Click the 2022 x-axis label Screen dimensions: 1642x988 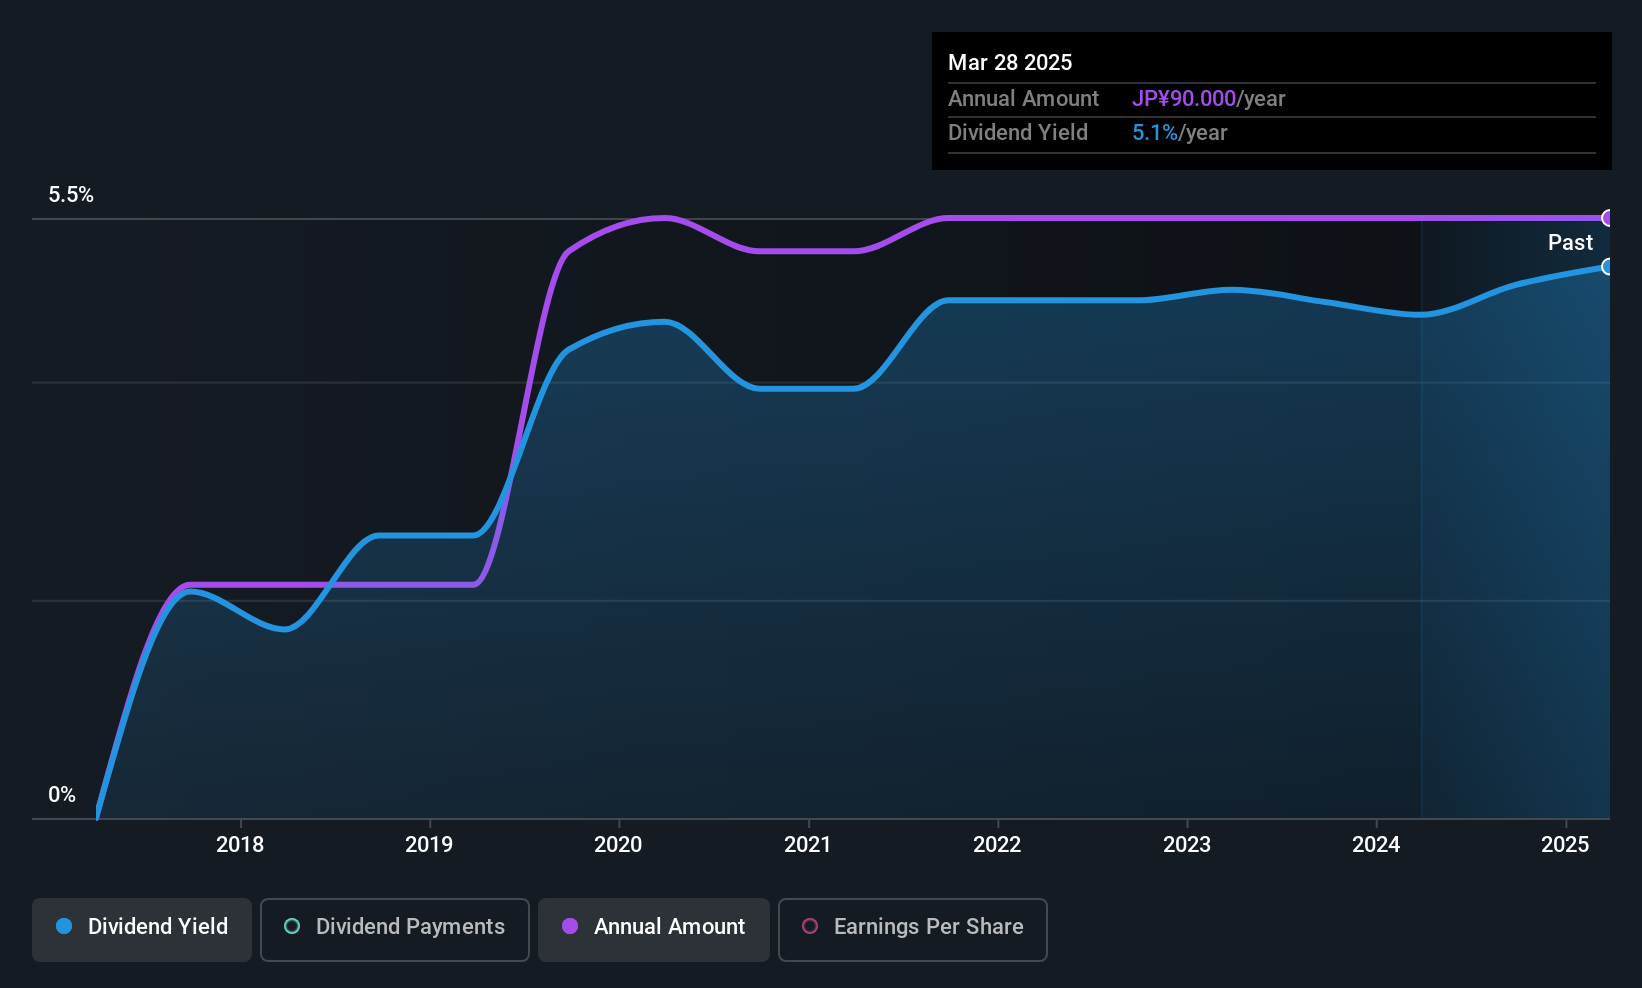[997, 845]
